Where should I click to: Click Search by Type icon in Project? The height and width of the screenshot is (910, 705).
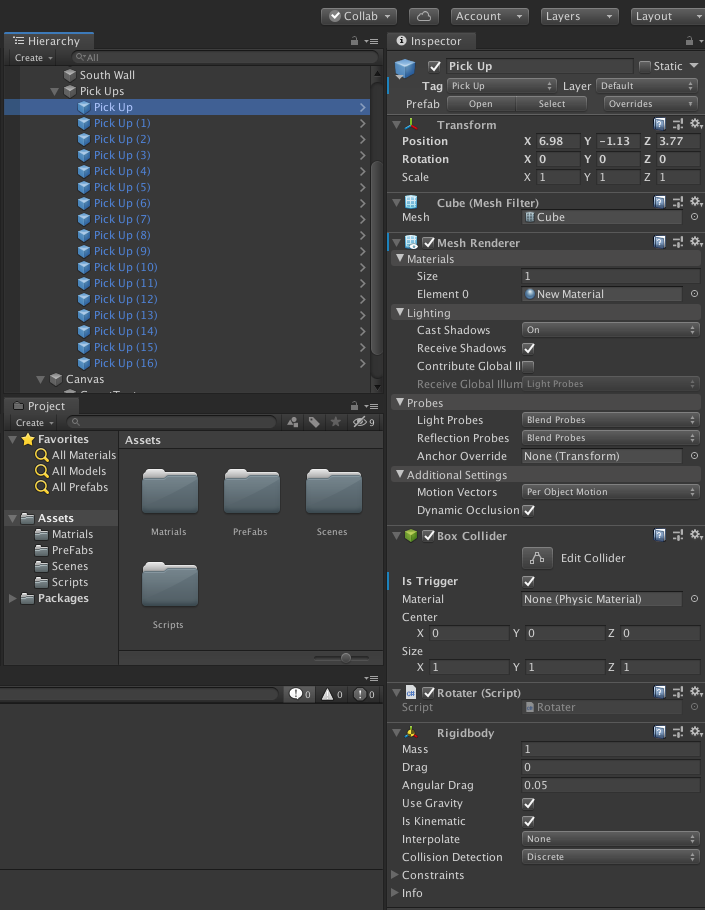tap(293, 422)
